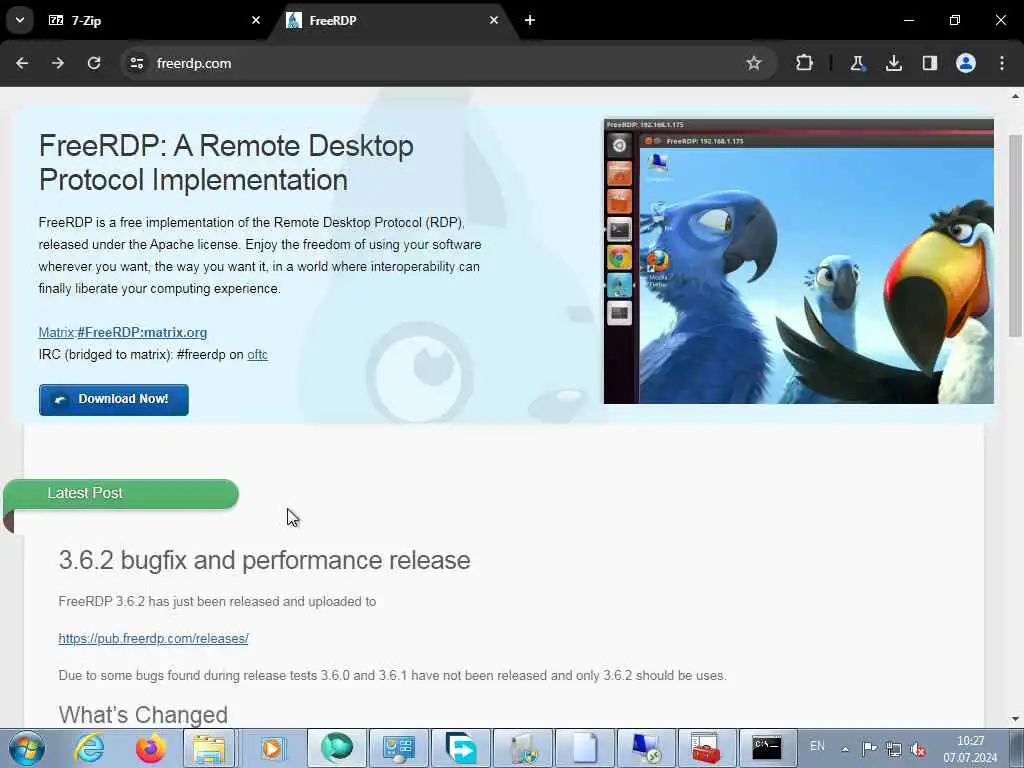Image resolution: width=1024 pixels, height=768 pixels.
Task: Open Windows Explorer folder in taskbar
Action: coord(208,748)
